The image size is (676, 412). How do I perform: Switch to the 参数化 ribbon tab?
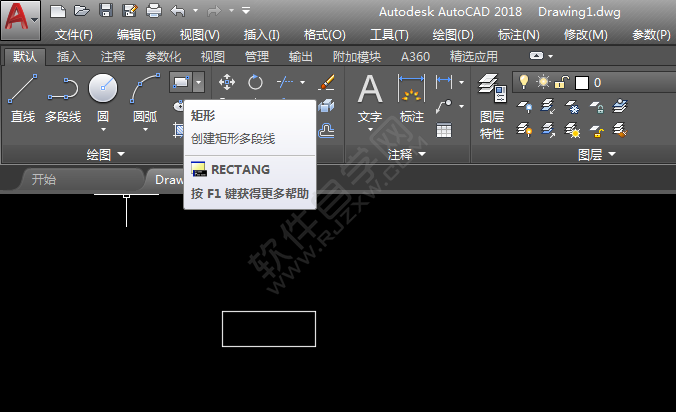click(163, 56)
